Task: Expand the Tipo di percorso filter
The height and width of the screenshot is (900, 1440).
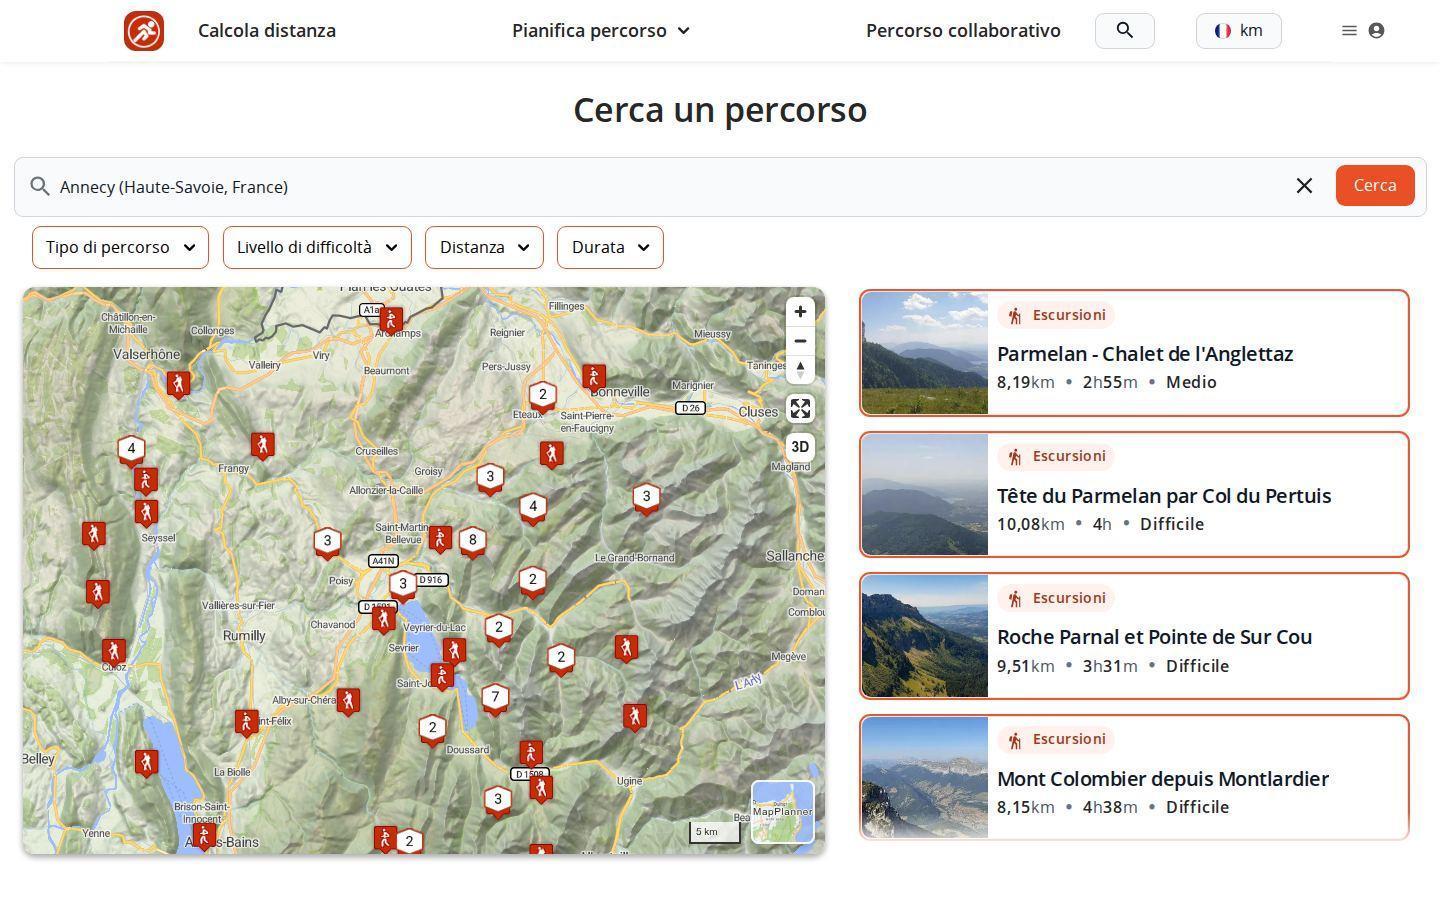Action: [x=120, y=247]
